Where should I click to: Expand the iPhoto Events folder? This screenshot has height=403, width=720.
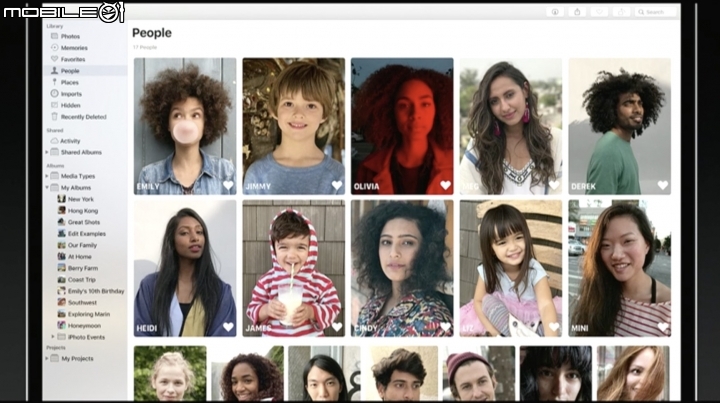pos(53,337)
